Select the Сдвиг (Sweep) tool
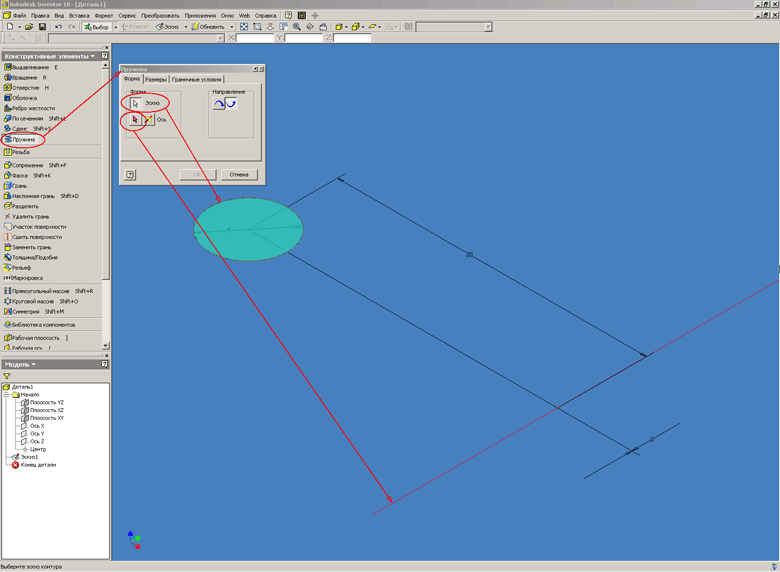The width and height of the screenshot is (780, 572). [x=27, y=129]
